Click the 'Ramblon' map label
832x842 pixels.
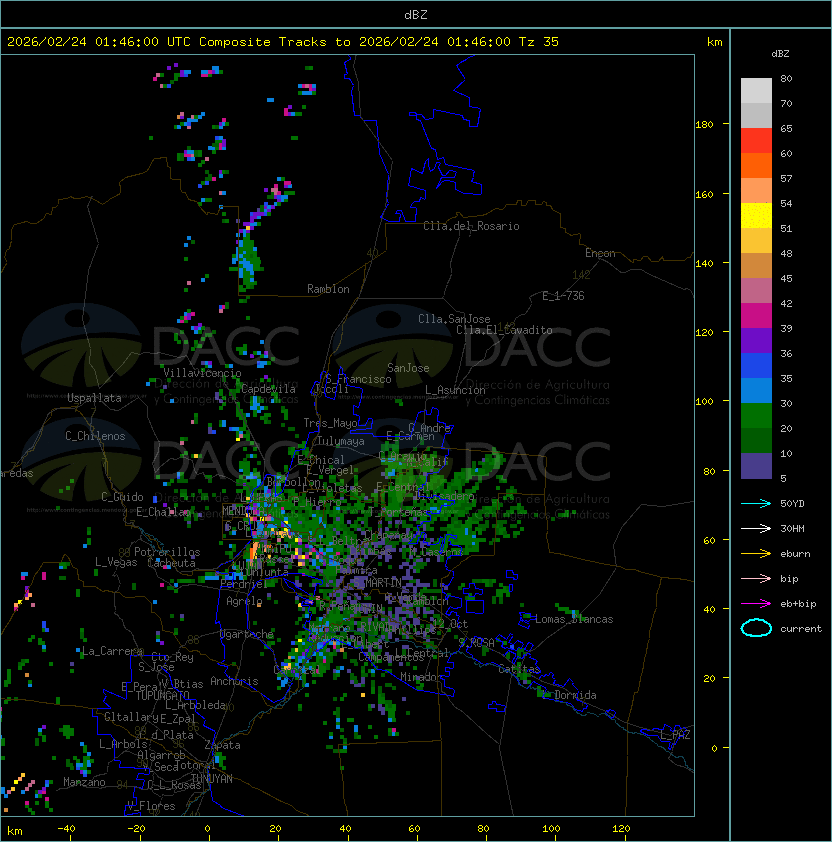pos(328,289)
